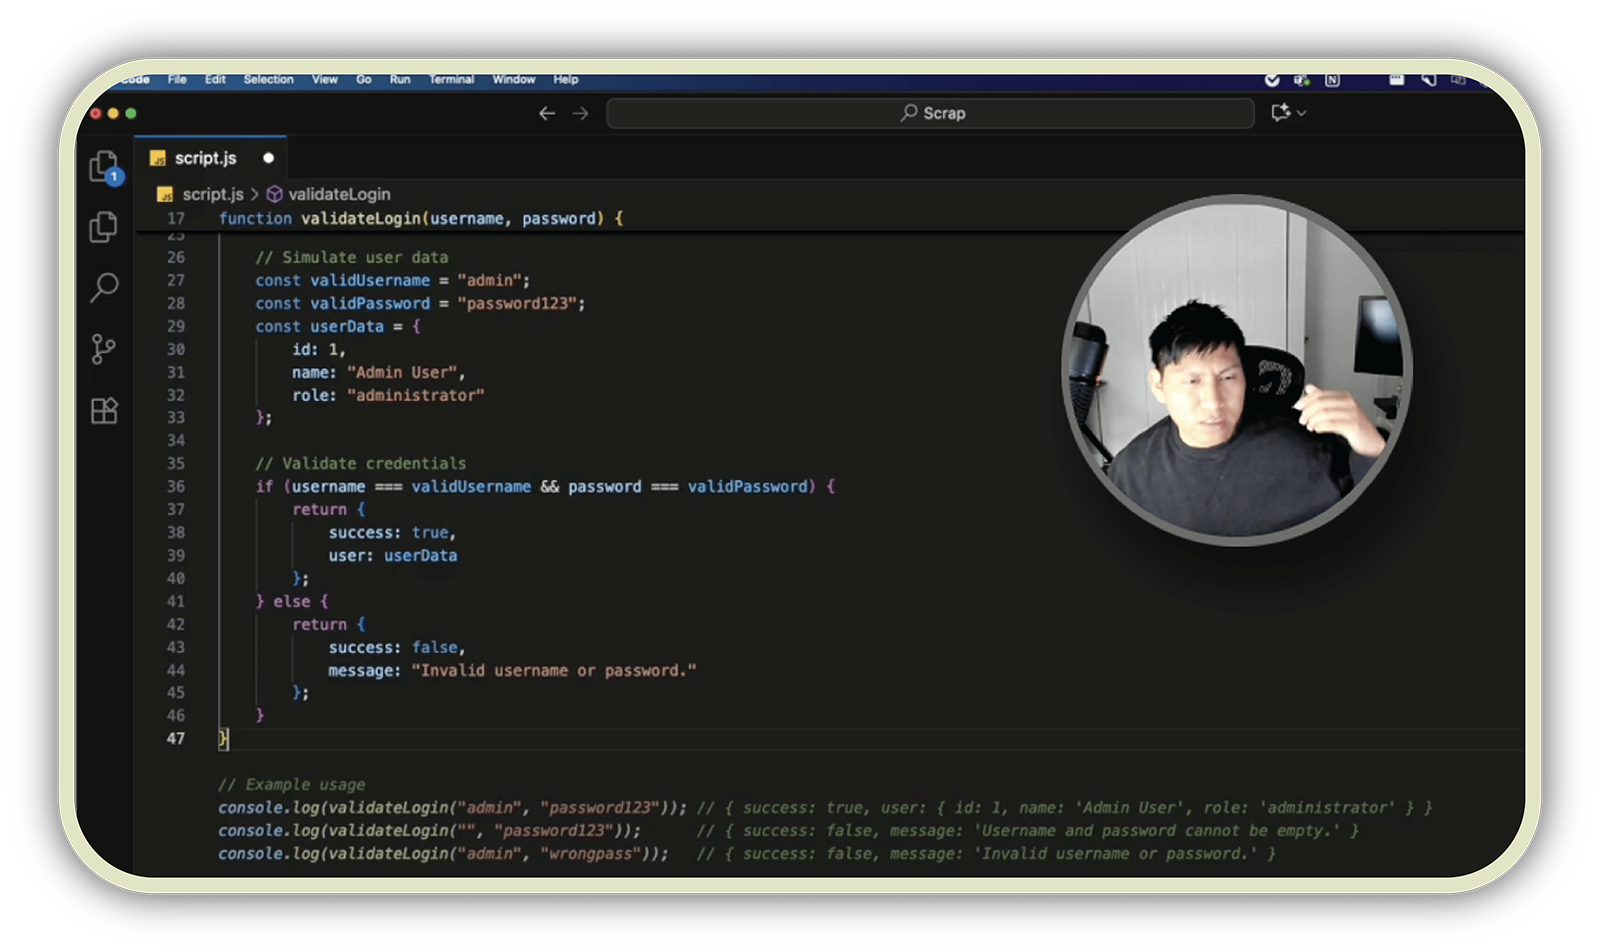Select the script.js editor tab
This screenshot has height=952, width=1600.
pos(205,158)
